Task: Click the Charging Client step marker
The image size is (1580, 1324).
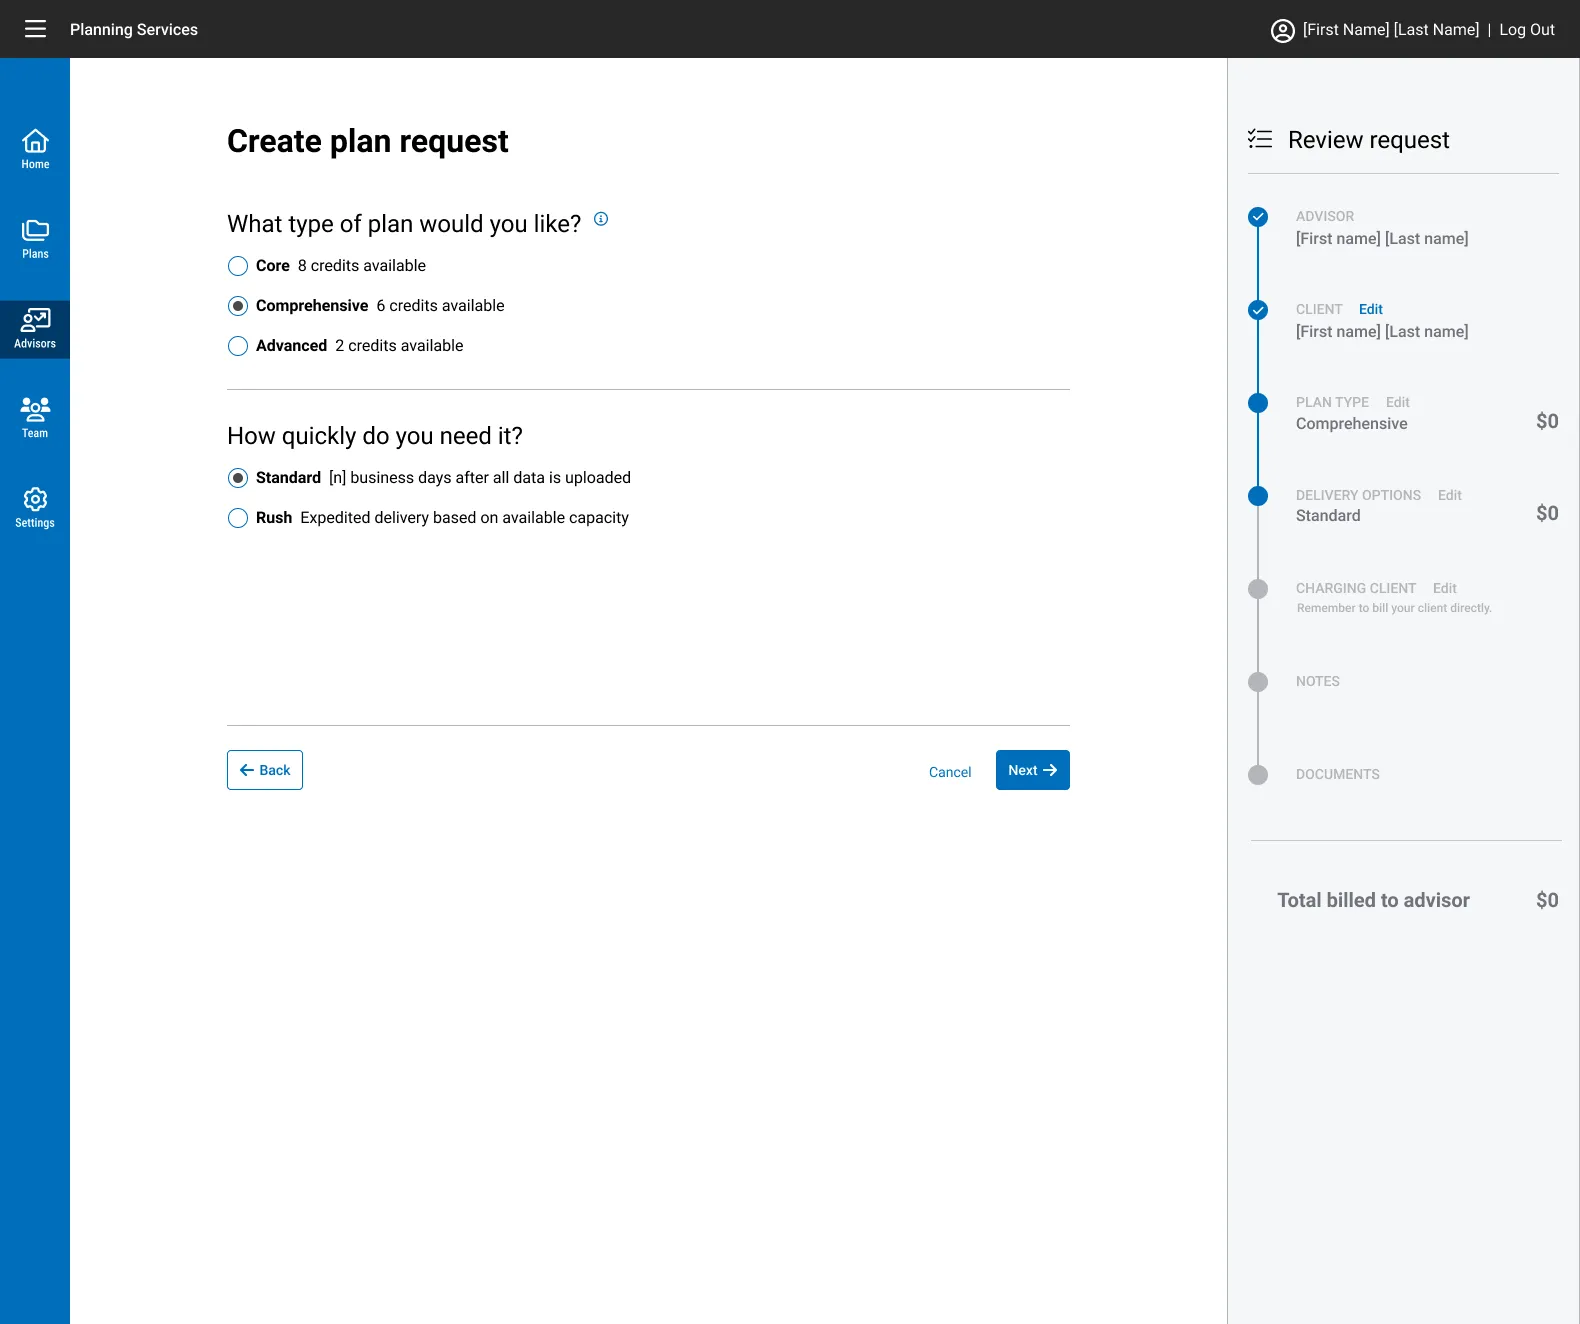Action: 1258,589
